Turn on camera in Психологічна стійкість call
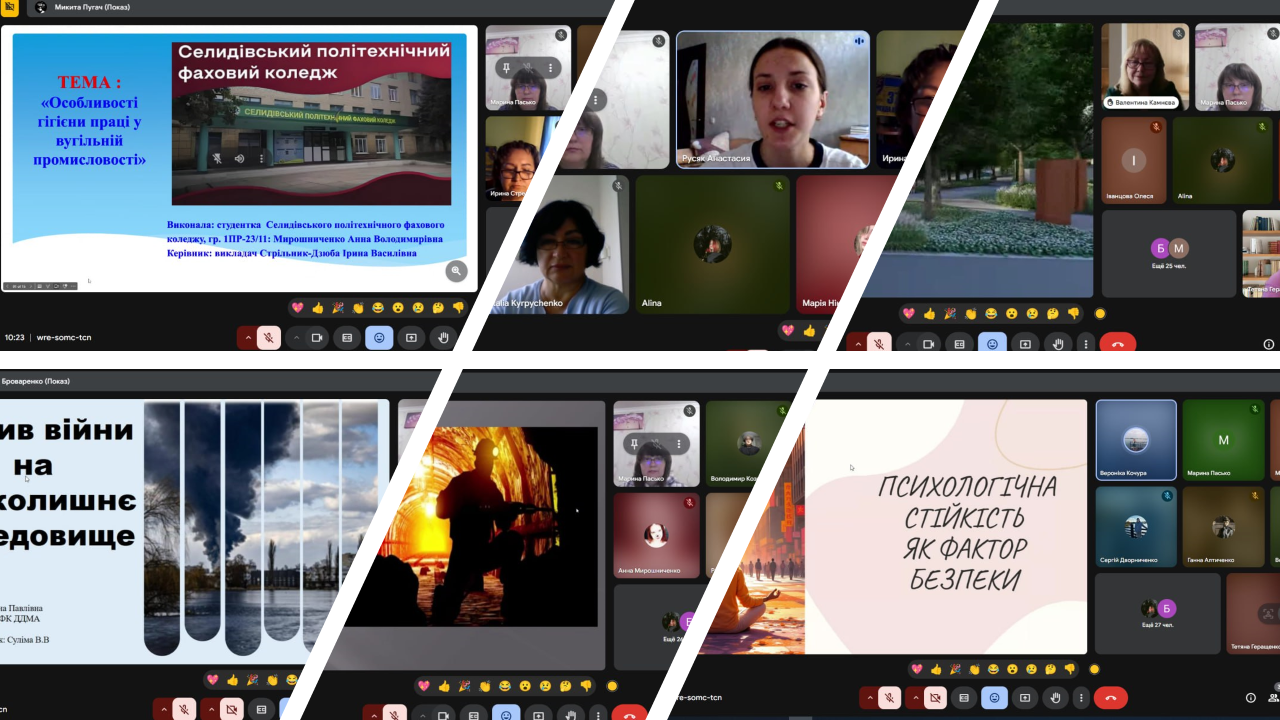Viewport: 1280px width, 720px height. click(935, 698)
